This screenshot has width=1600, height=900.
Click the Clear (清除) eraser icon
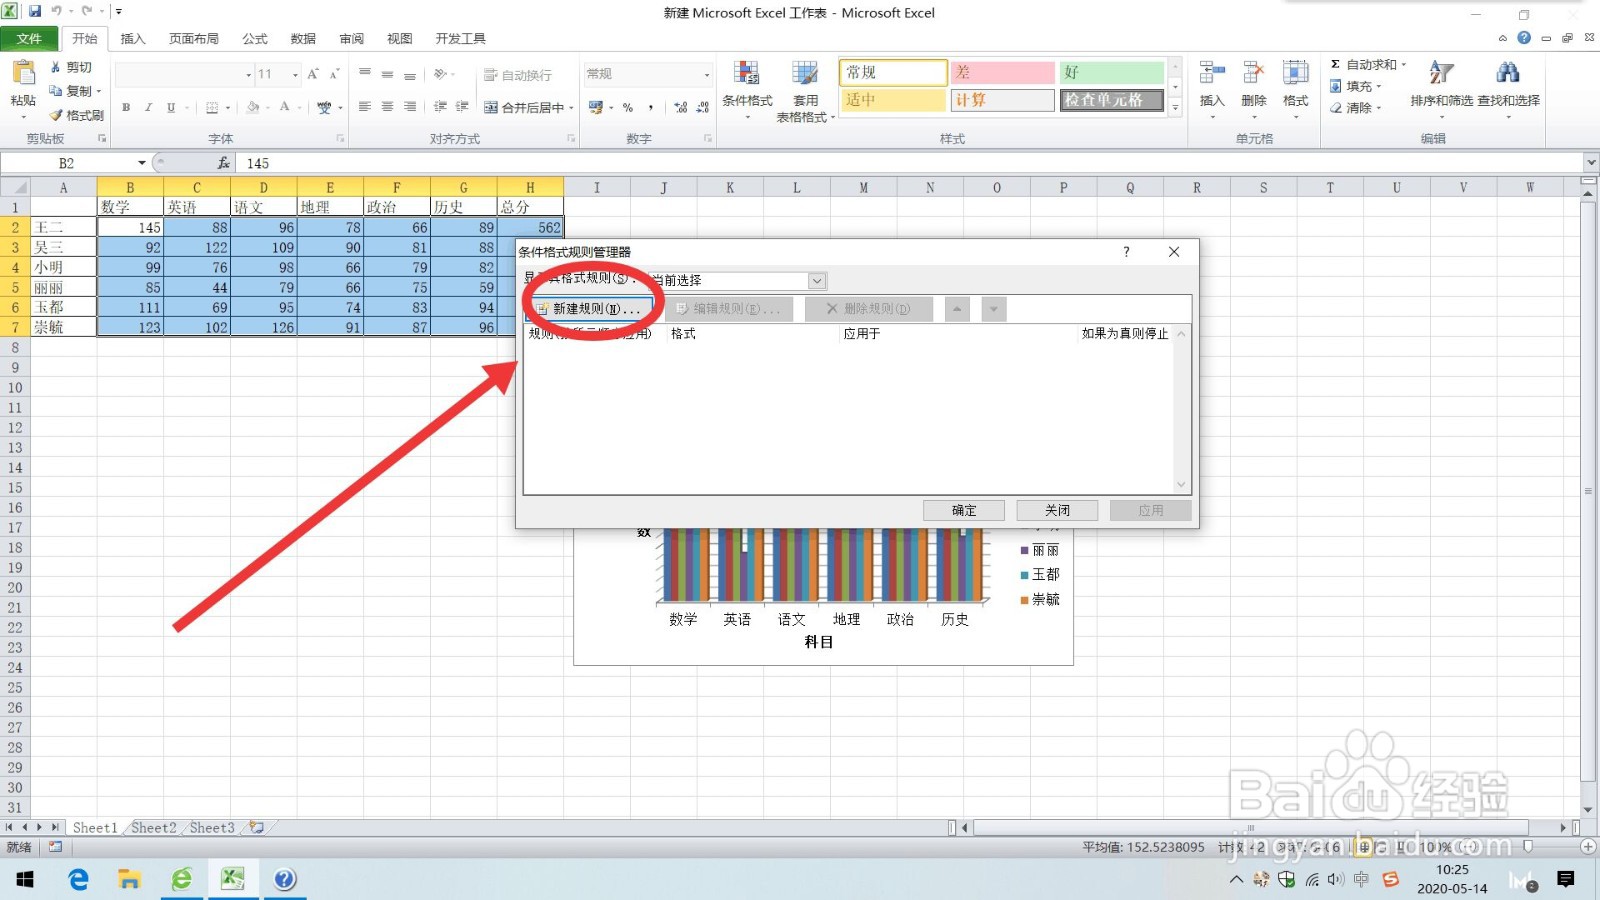tap(1336, 108)
